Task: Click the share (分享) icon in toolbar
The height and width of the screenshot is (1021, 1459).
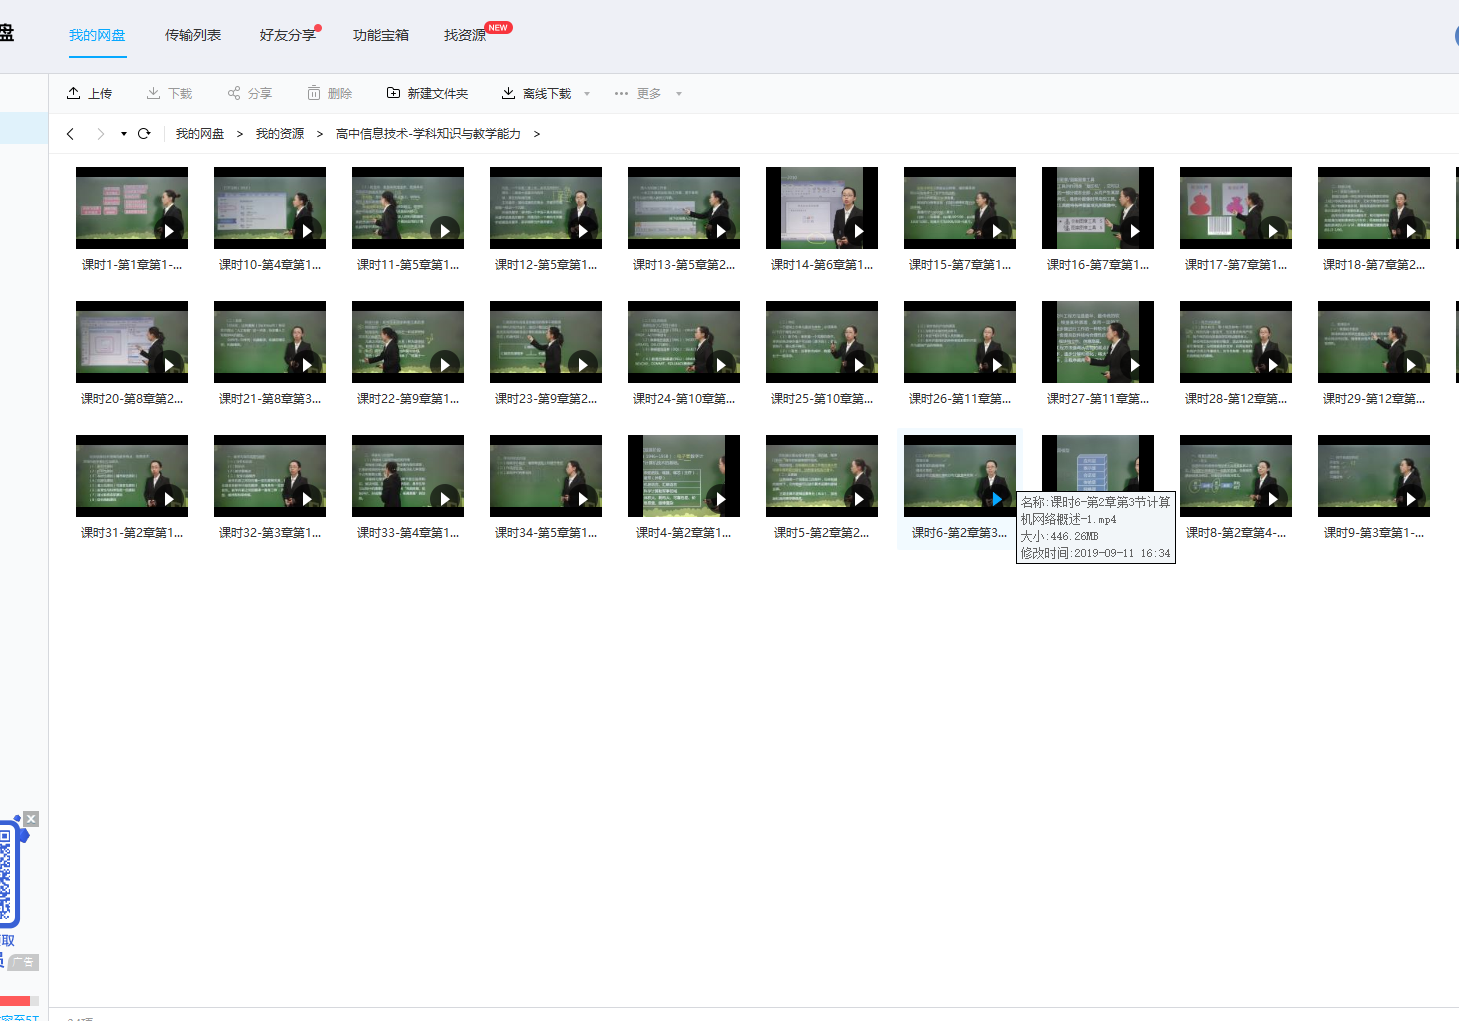Action: point(234,93)
